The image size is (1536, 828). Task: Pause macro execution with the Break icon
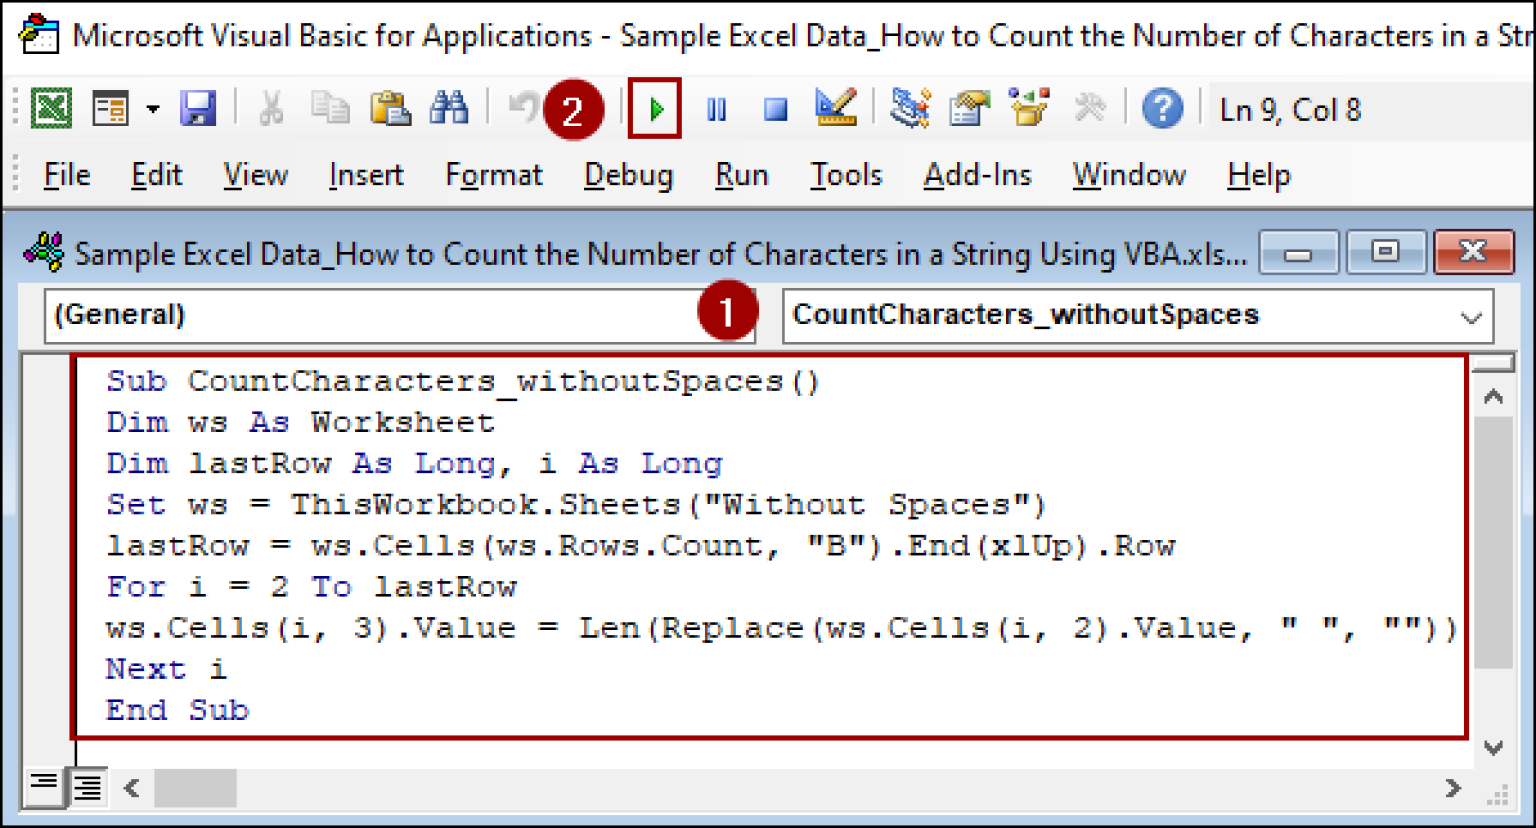click(x=716, y=108)
